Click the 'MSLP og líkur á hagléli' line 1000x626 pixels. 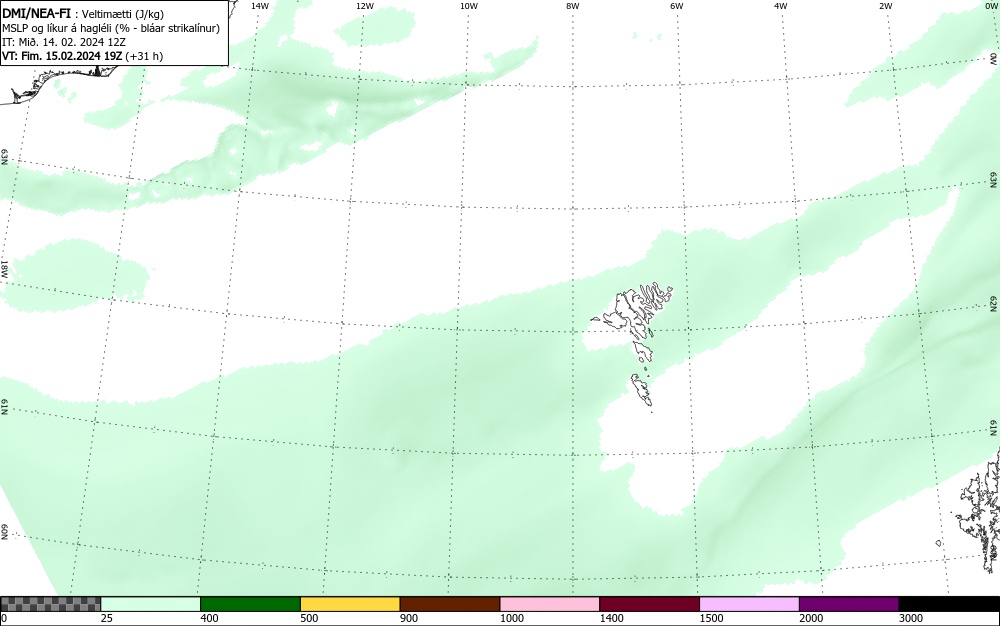coord(111,28)
